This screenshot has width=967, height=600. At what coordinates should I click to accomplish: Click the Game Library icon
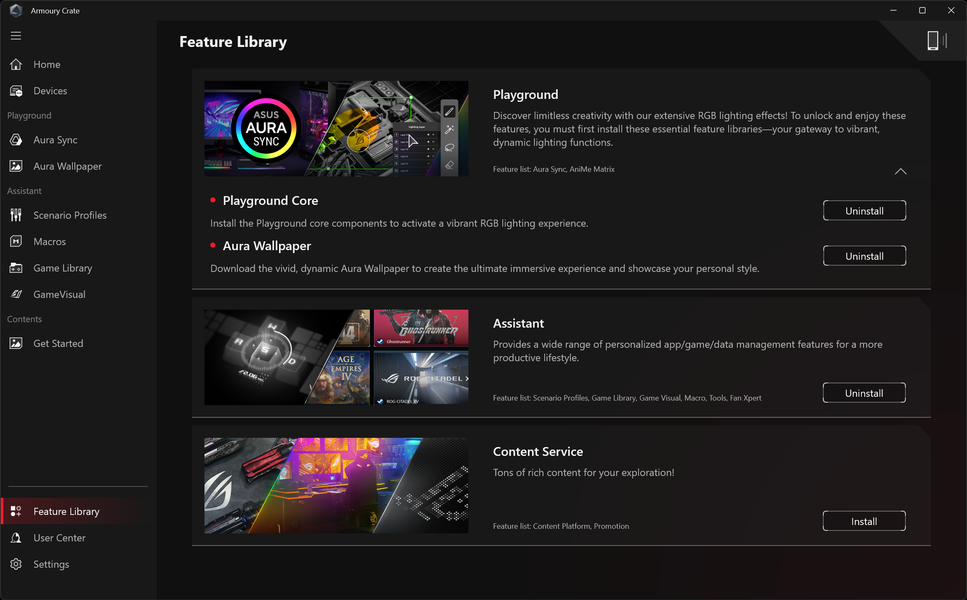(16, 268)
